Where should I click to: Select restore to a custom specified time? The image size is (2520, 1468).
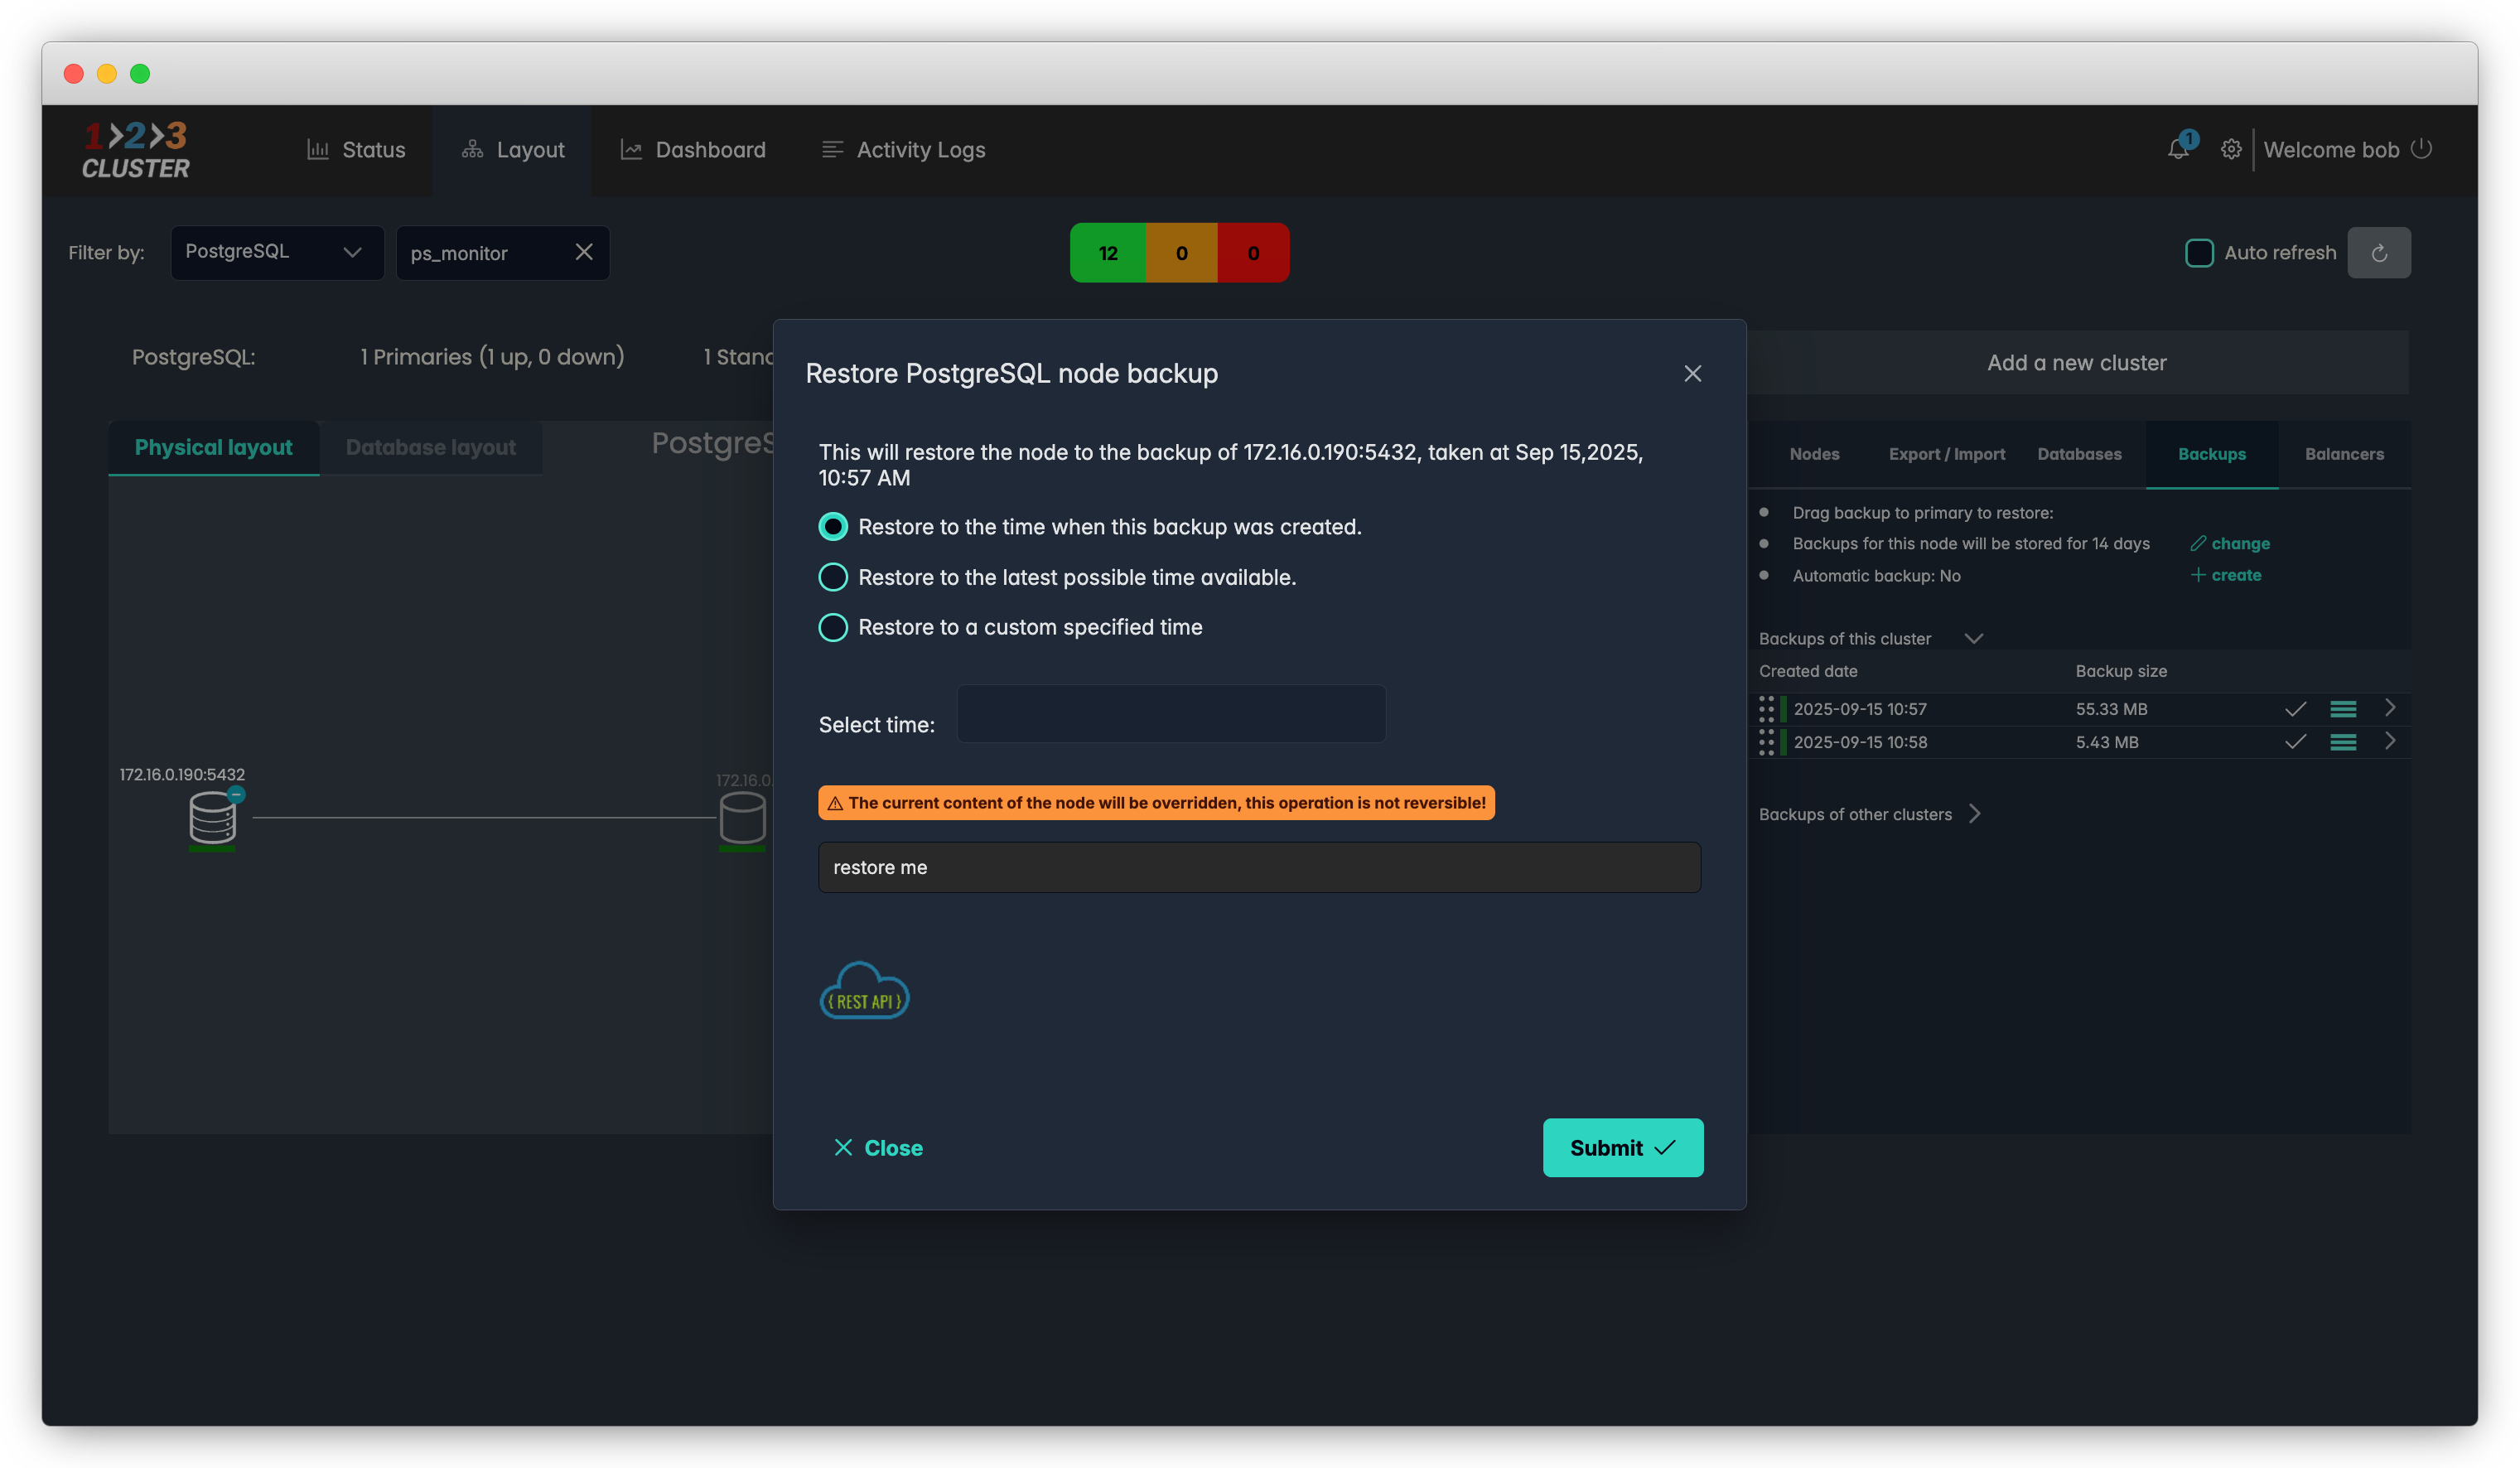point(833,627)
